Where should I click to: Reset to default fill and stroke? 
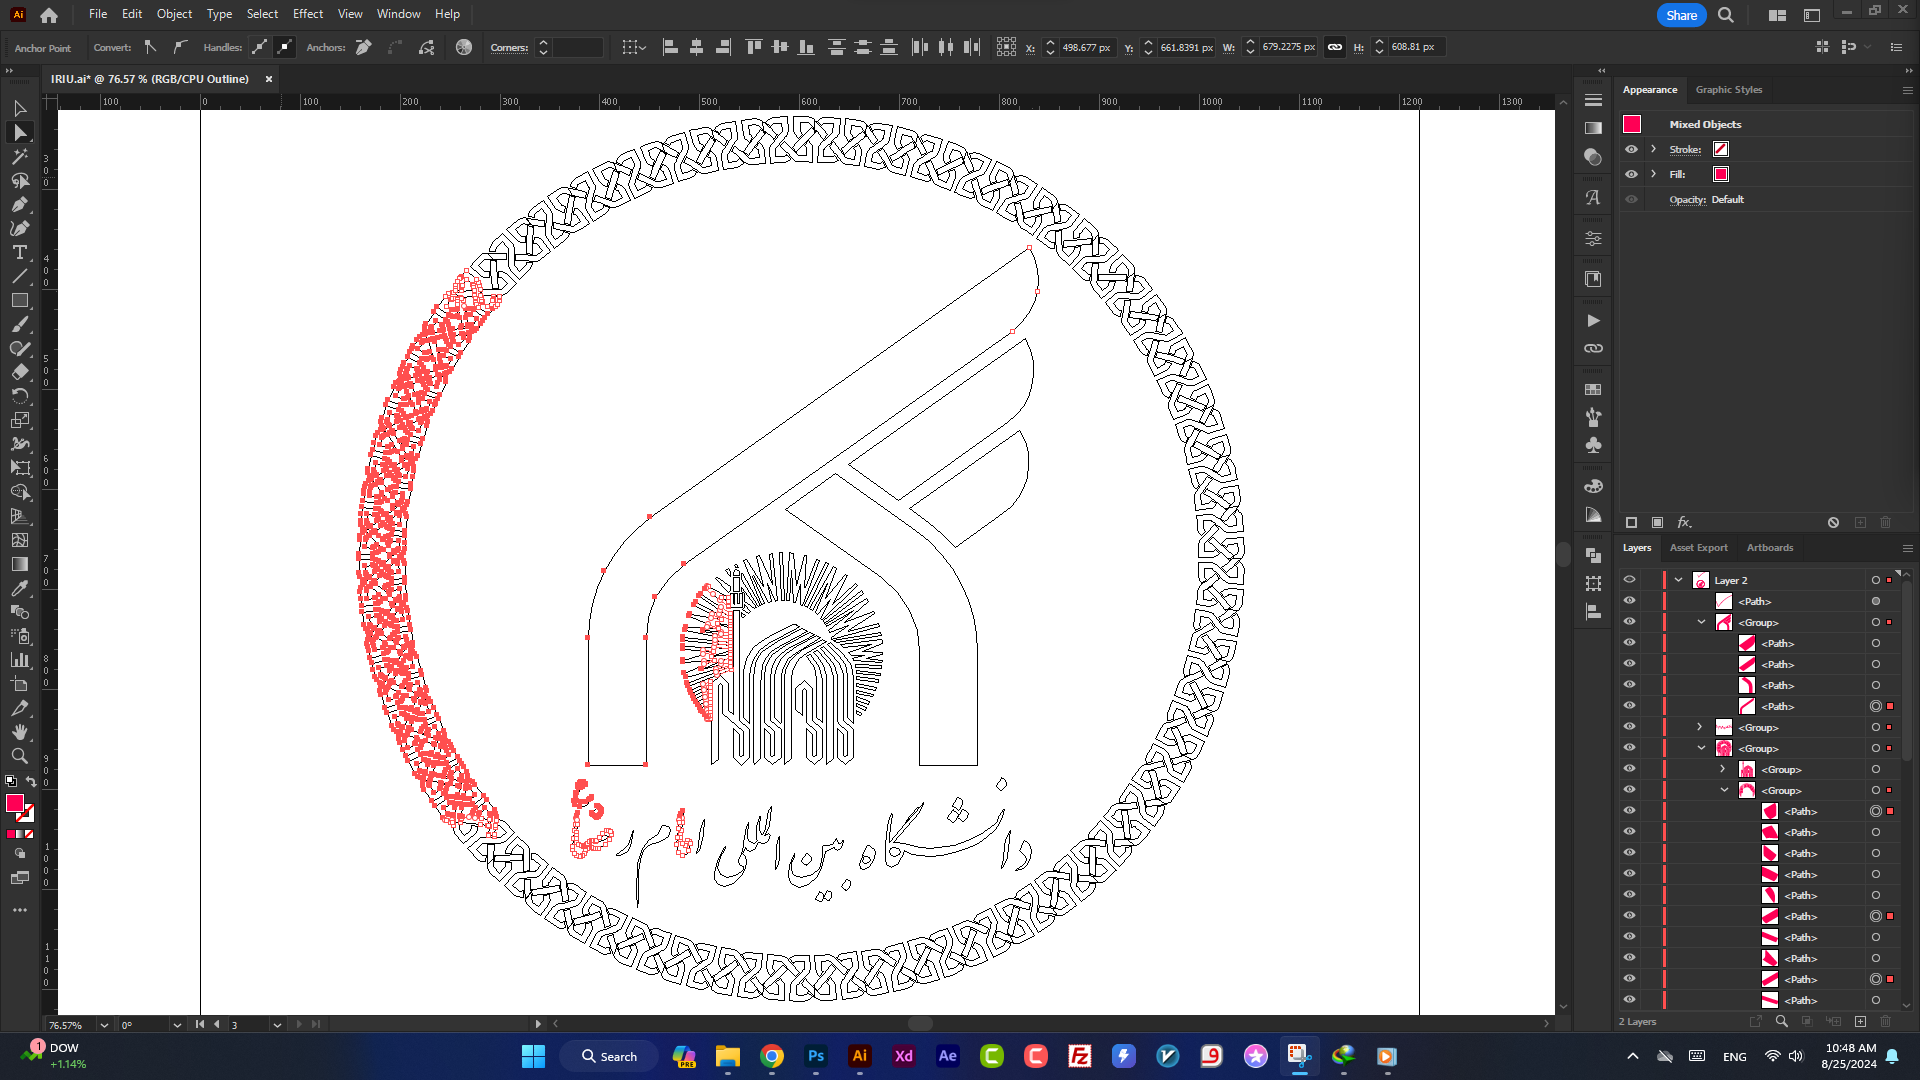[10, 782]
